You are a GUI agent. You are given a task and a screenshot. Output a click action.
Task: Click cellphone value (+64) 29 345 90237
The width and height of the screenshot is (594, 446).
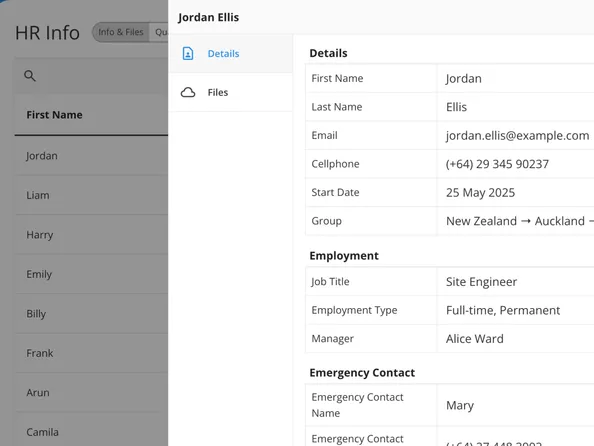point(497,164)
